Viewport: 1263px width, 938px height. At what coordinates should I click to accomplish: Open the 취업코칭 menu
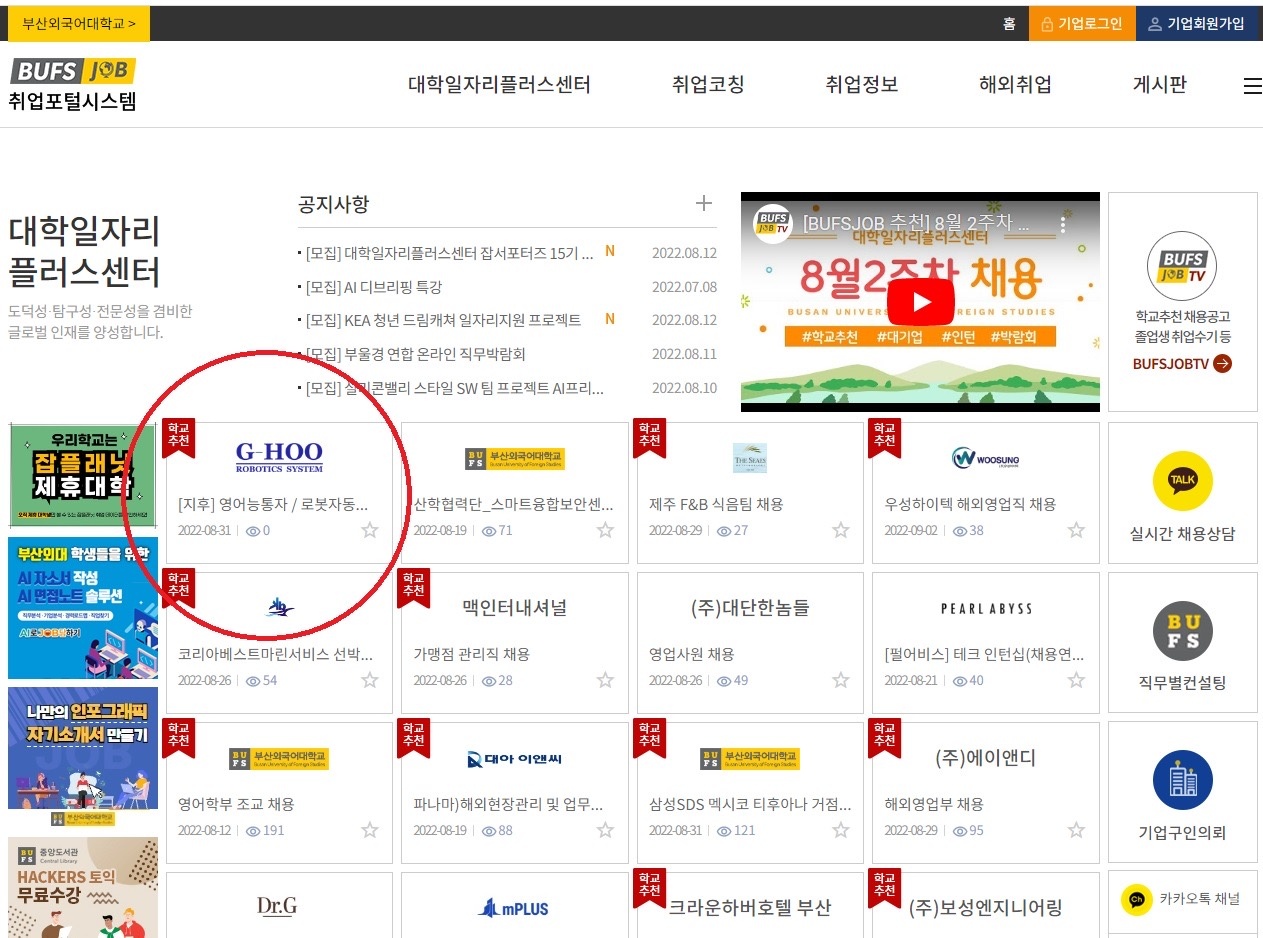coord(708,85)
